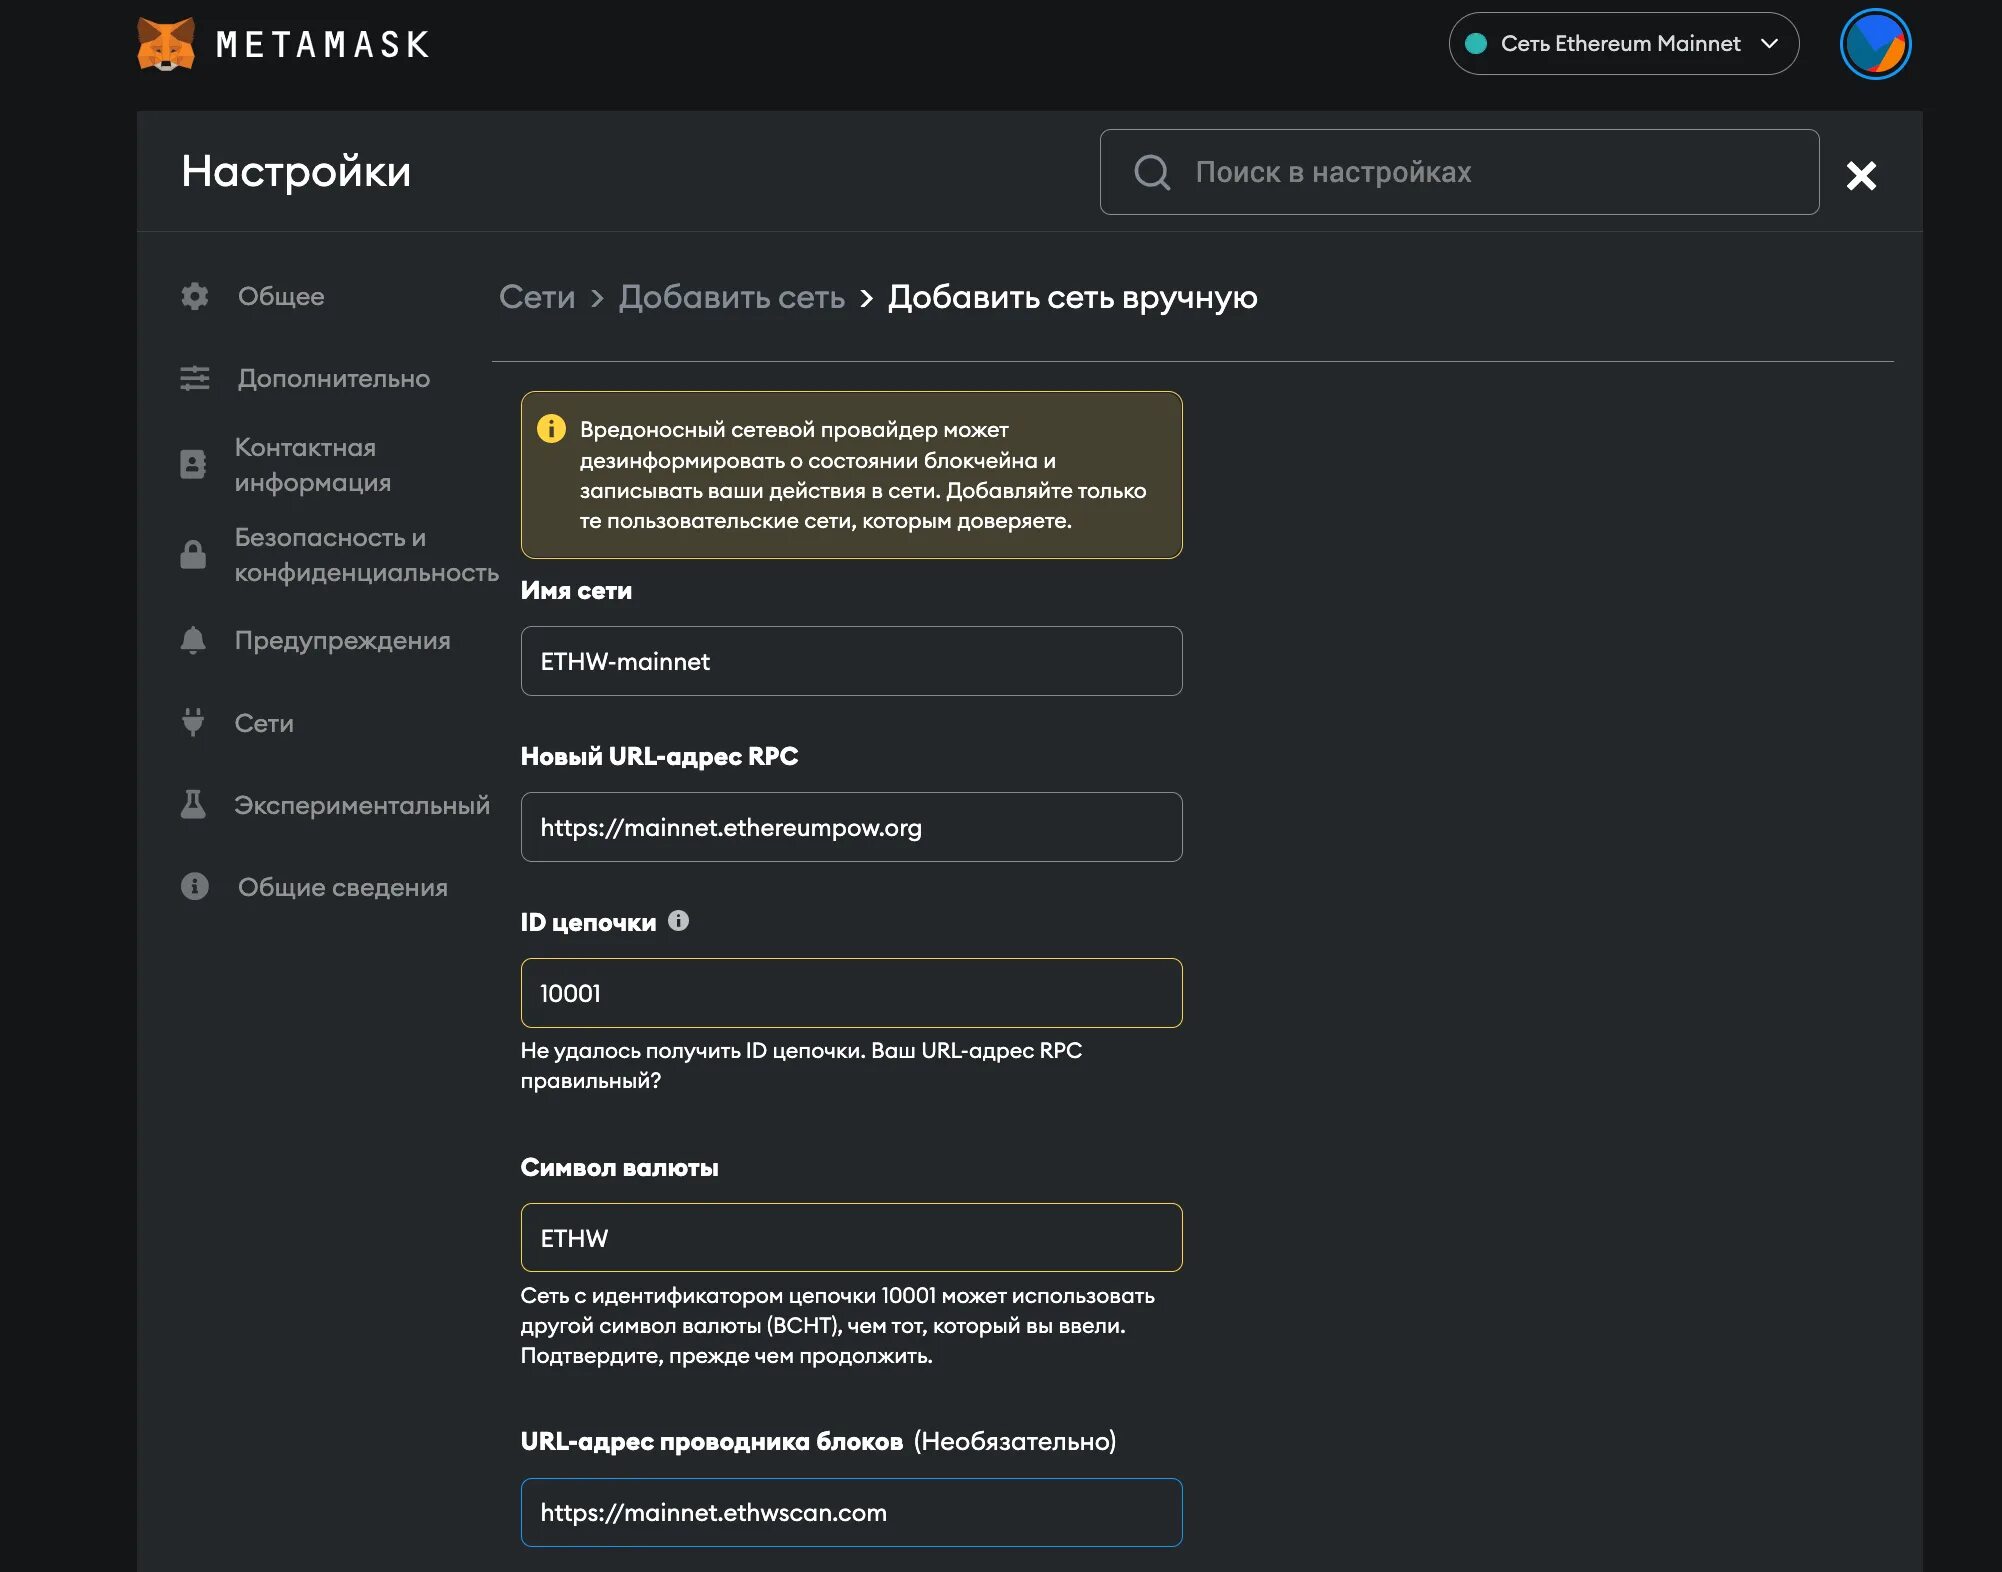The width and height of the screenshot is (2002, 1572).
Task: Click the contacts book icon
Action: pyautogui.click(x=193, y=464)
